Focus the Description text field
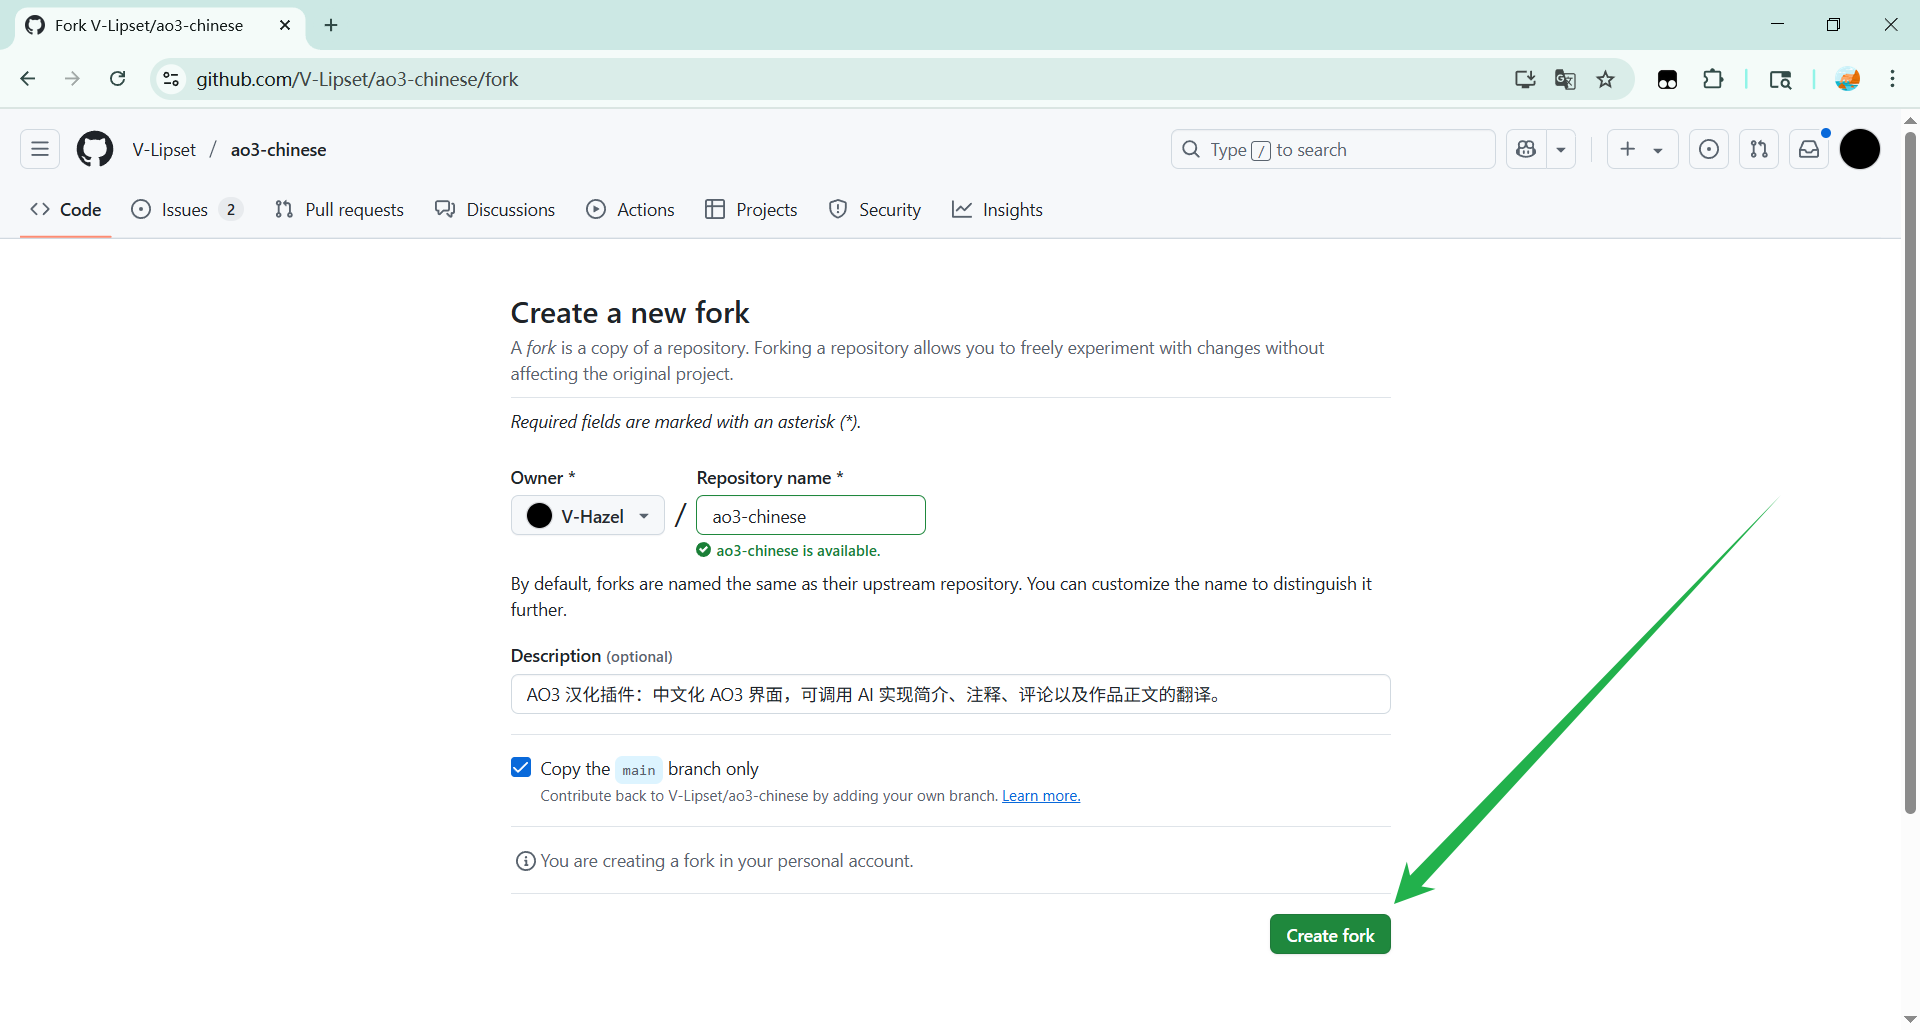1920x1030 pixels. pos(950,695)
